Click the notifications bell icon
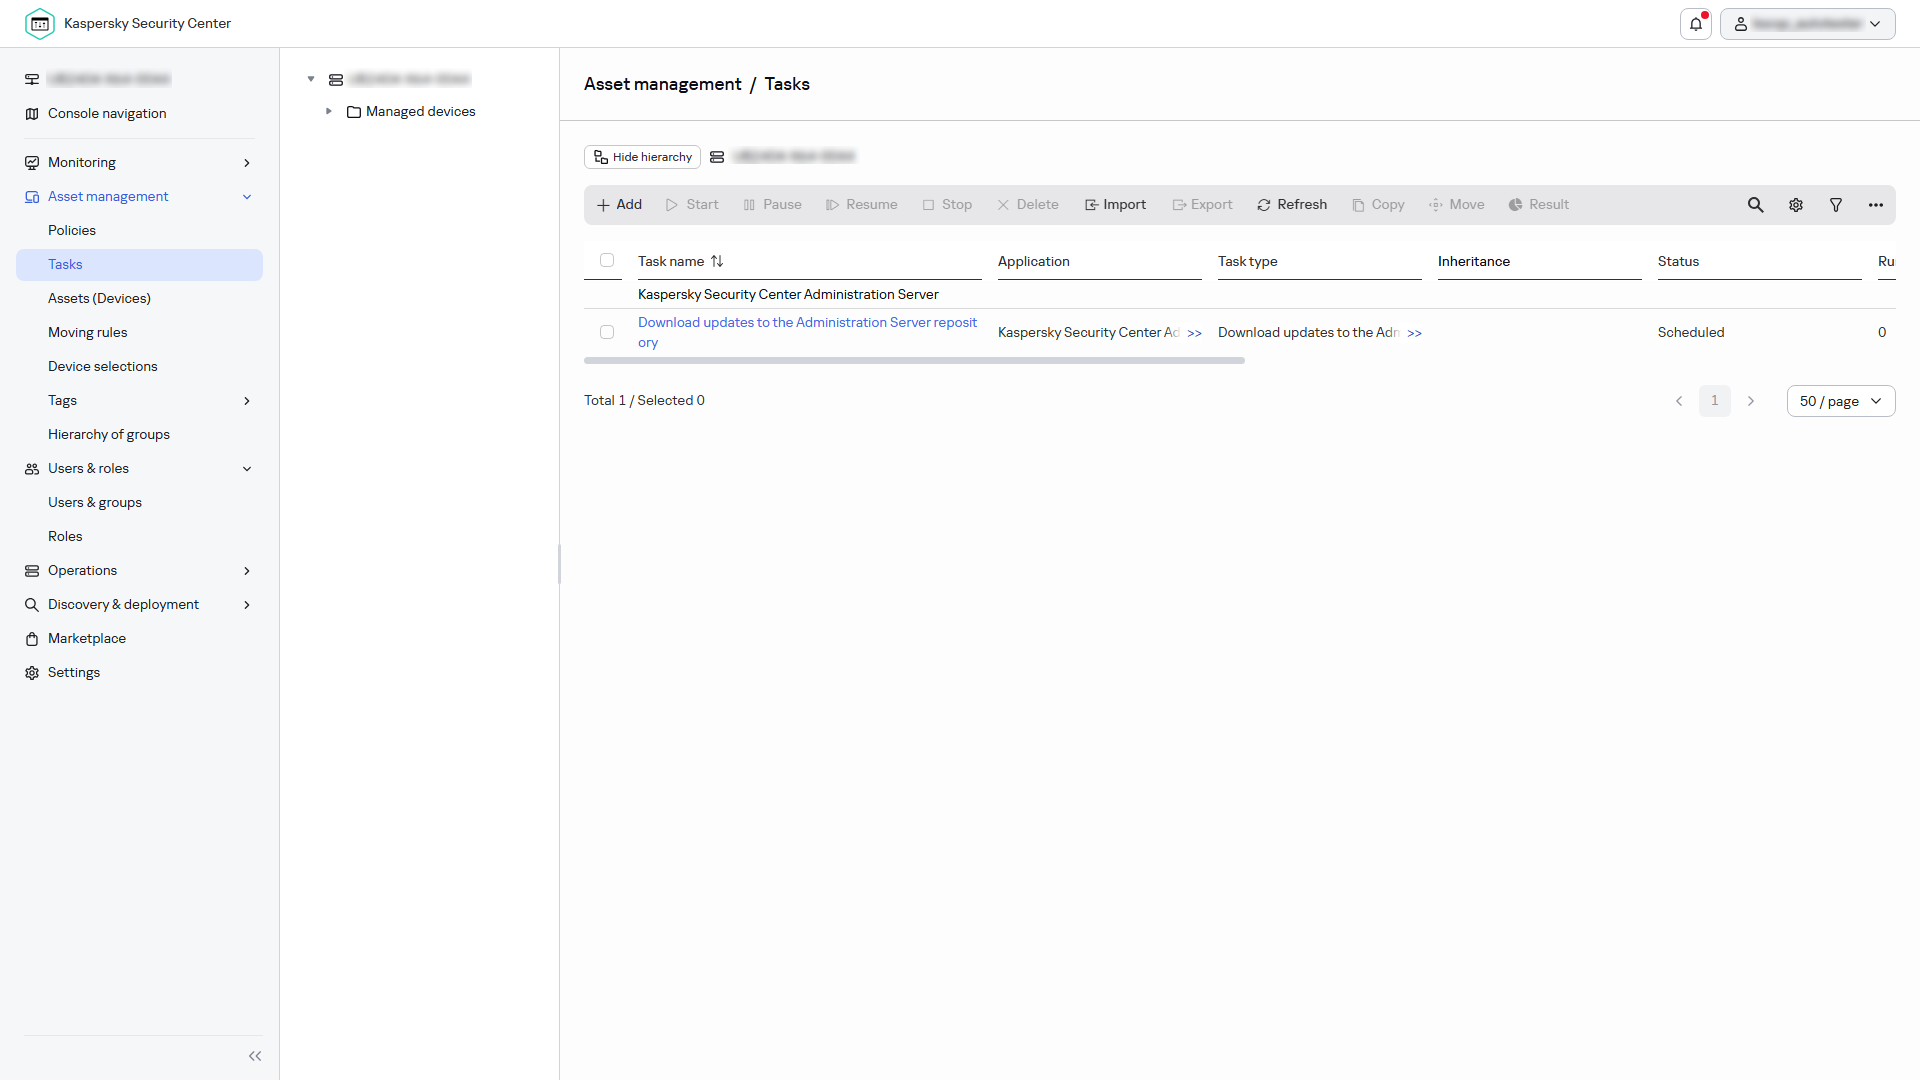The image size is (1920, 1080). [x=1695, y=23]
